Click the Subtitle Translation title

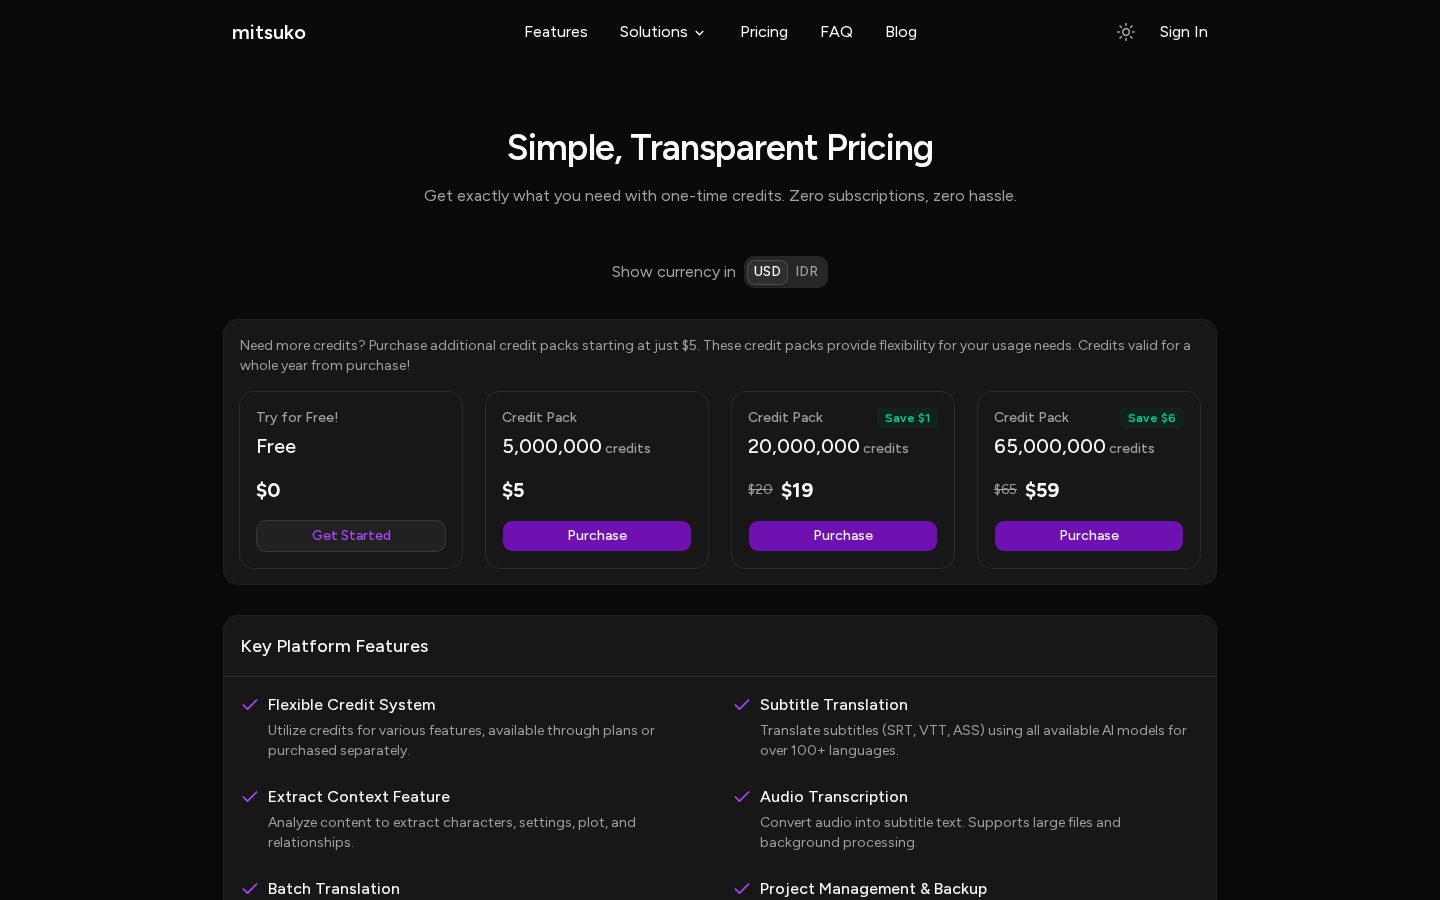click(x=833, y=705)
